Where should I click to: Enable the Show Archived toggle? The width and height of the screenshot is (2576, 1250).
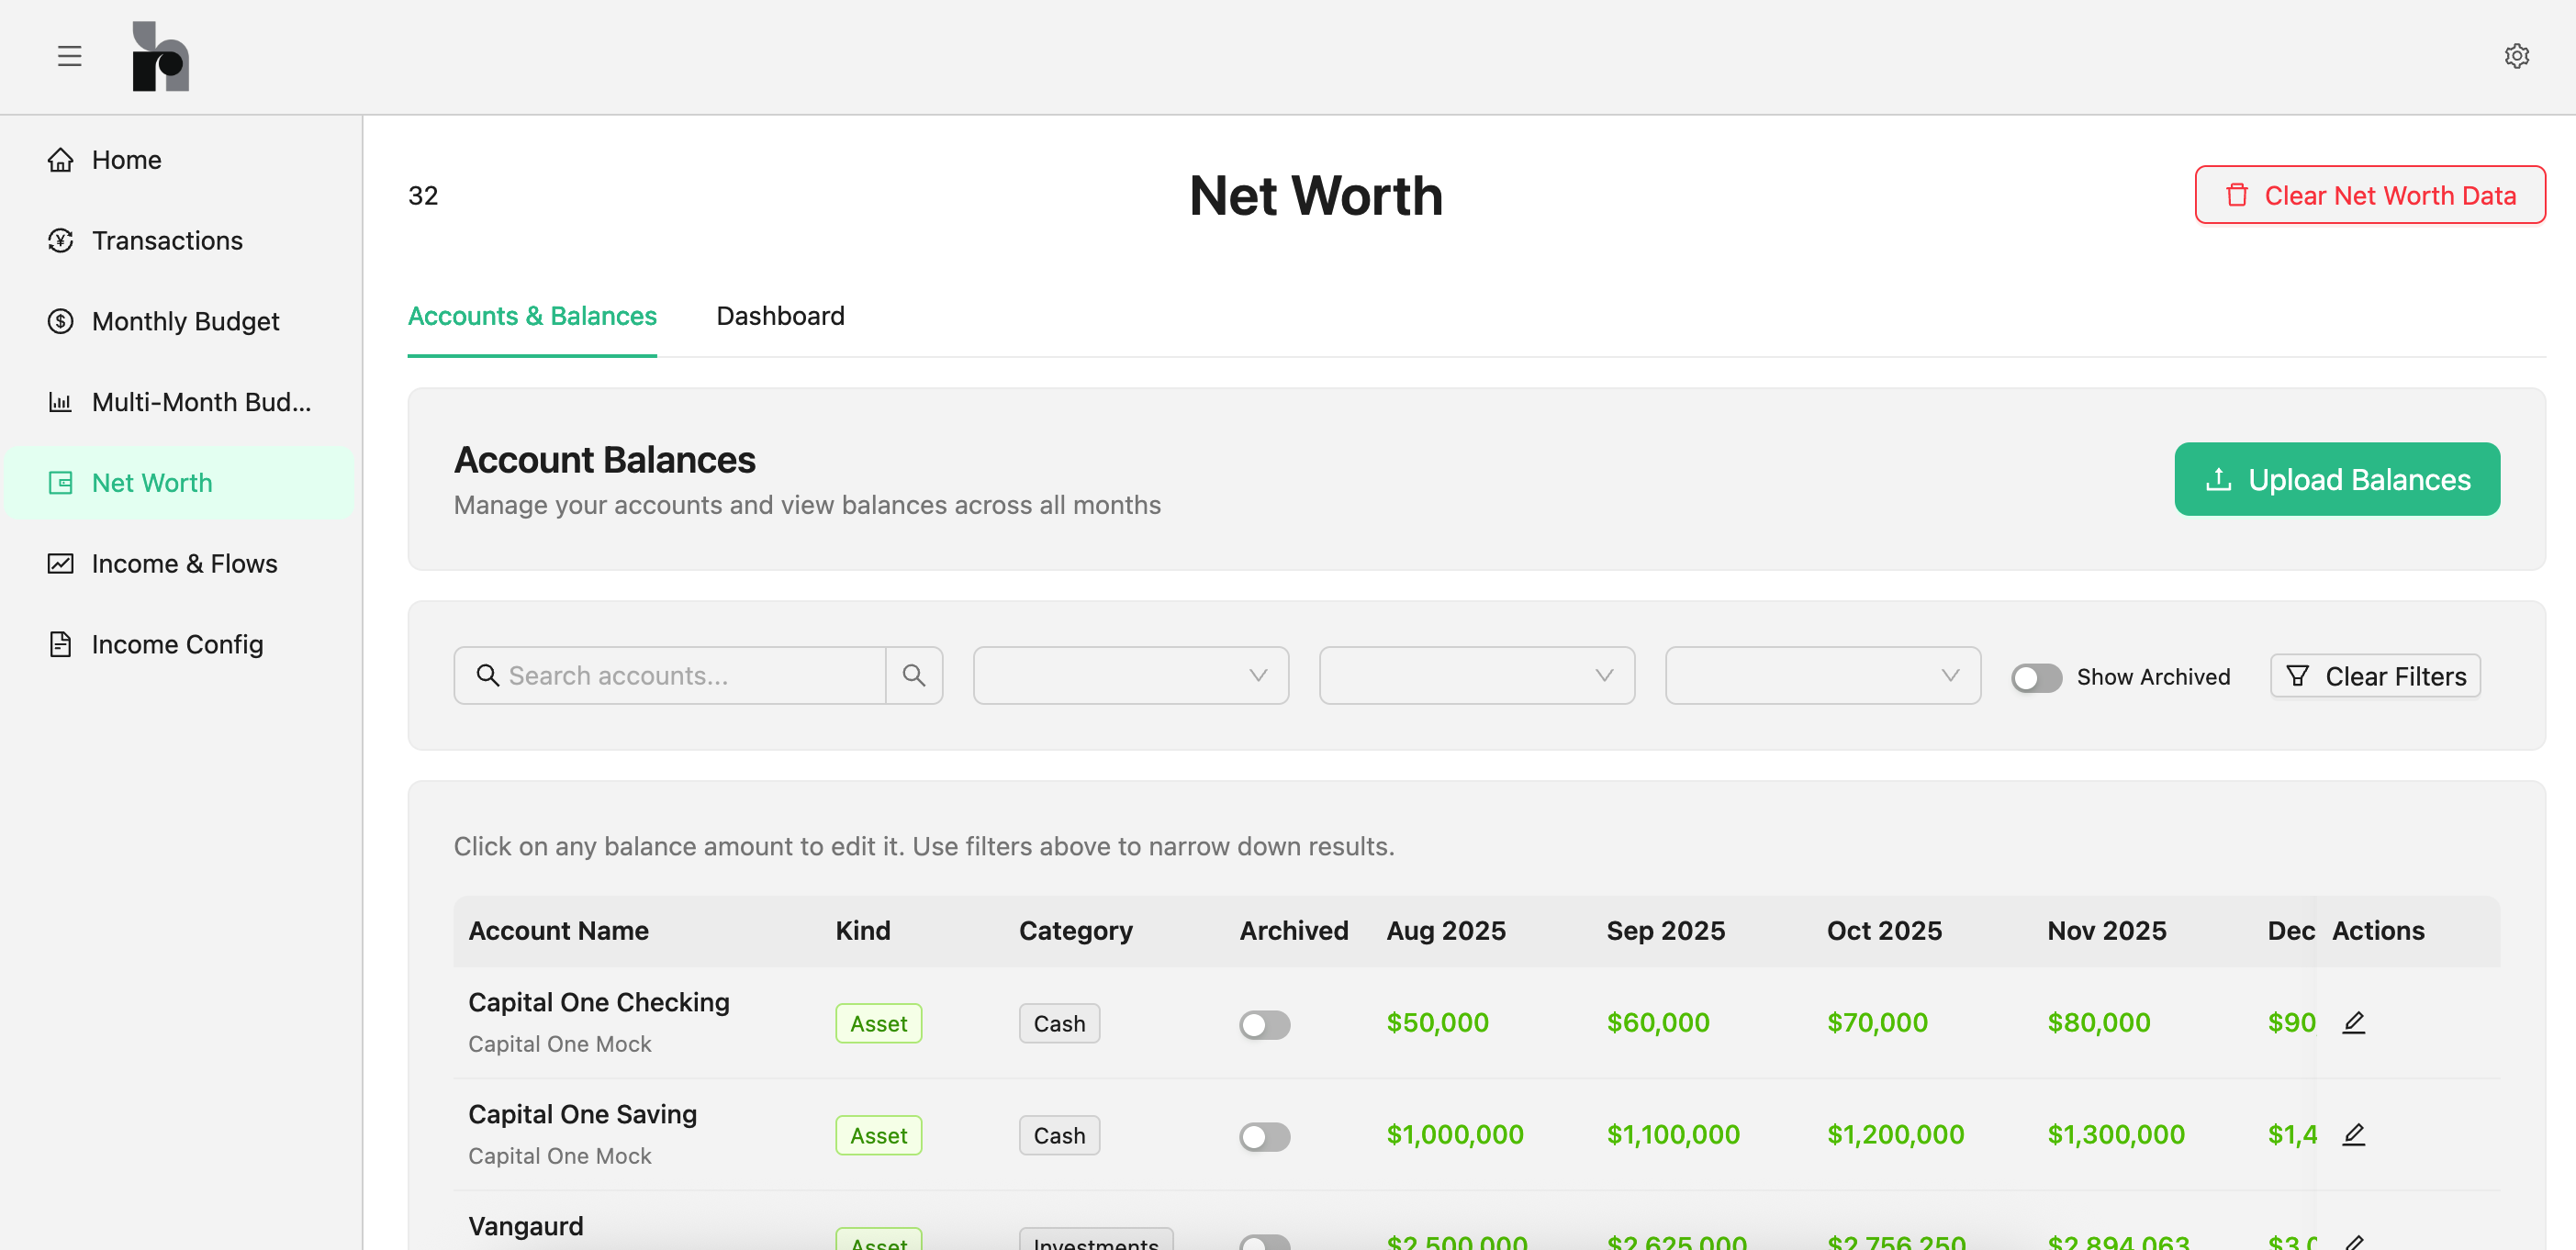click(2036, 678)
